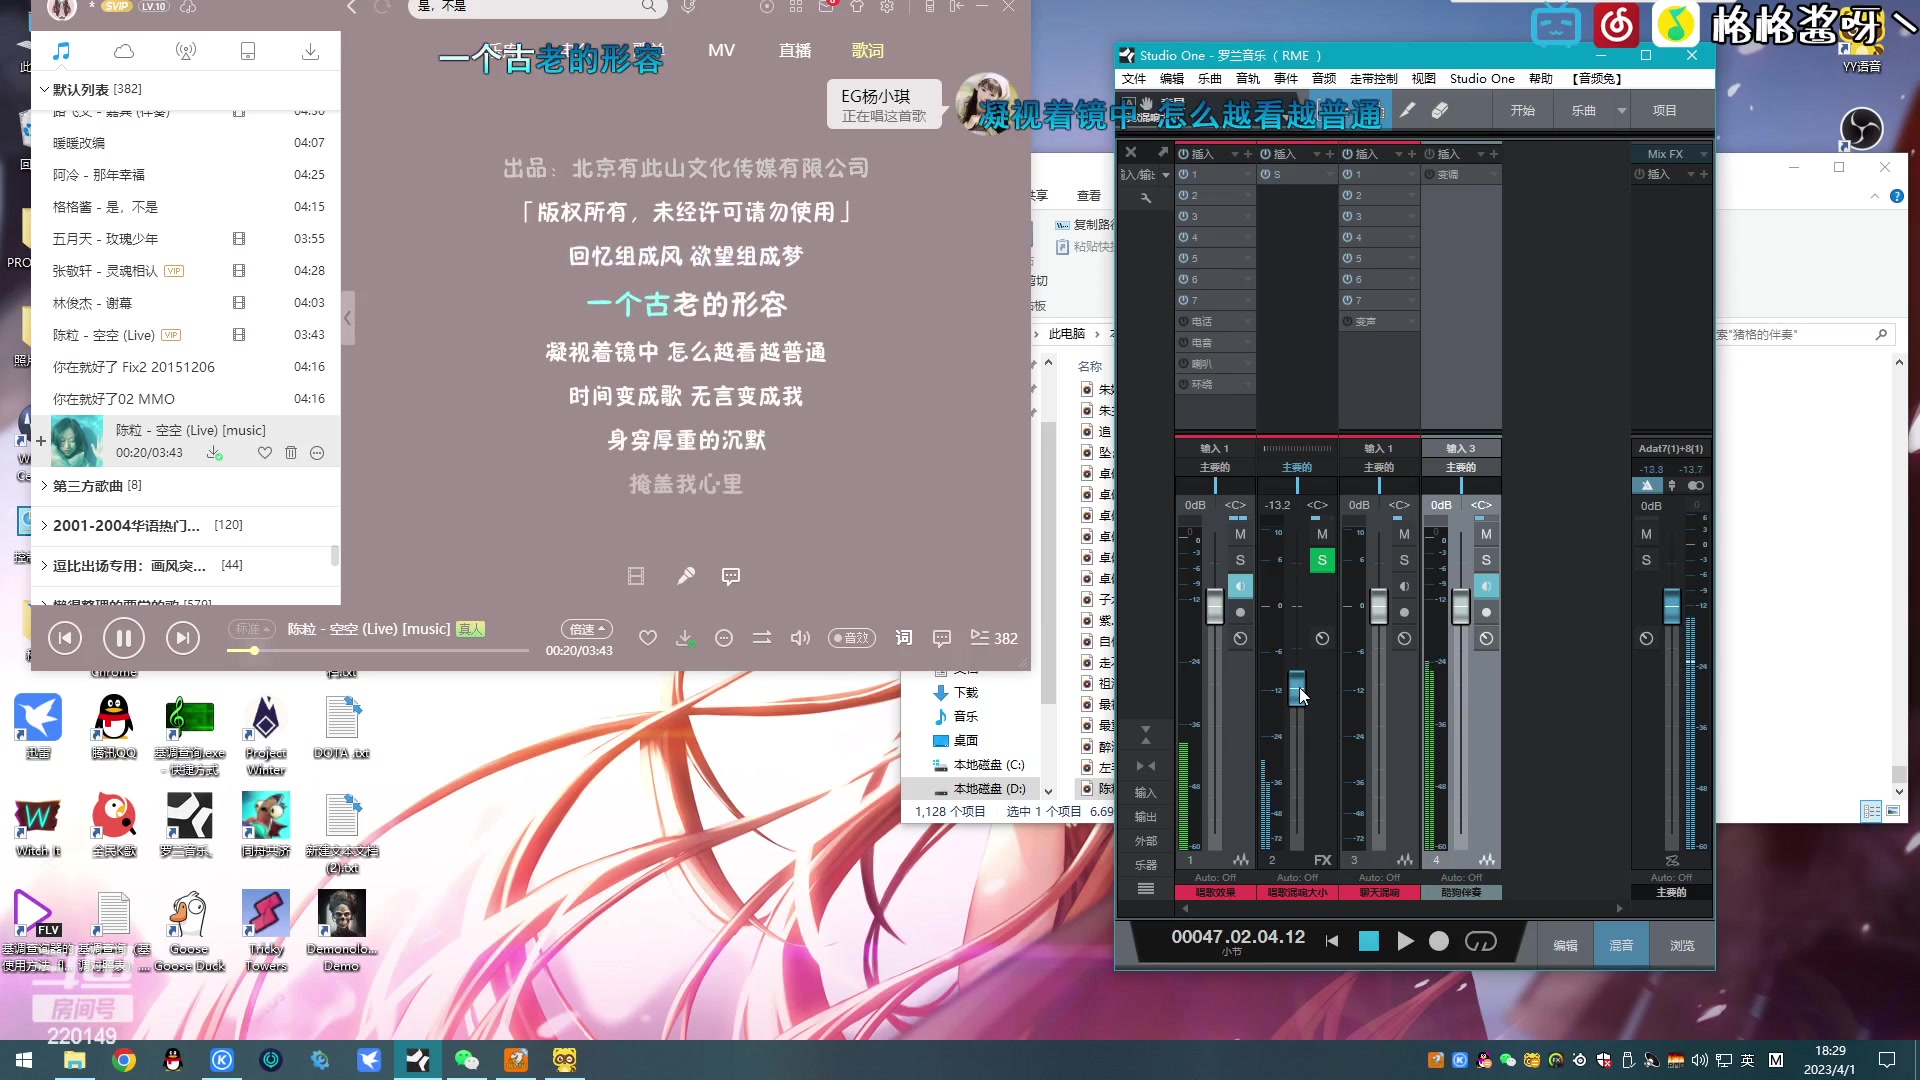Switch the loop playback mode
The image size is (1920, 1080).
(762, 638)
